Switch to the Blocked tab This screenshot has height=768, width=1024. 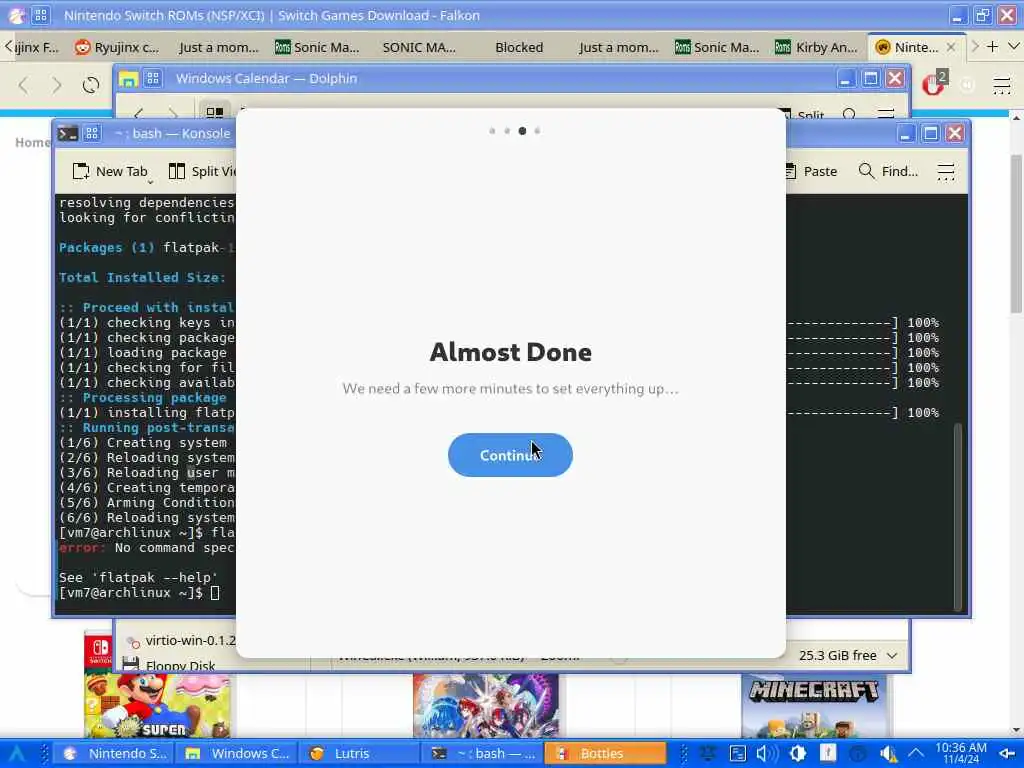tap(519, 47)
